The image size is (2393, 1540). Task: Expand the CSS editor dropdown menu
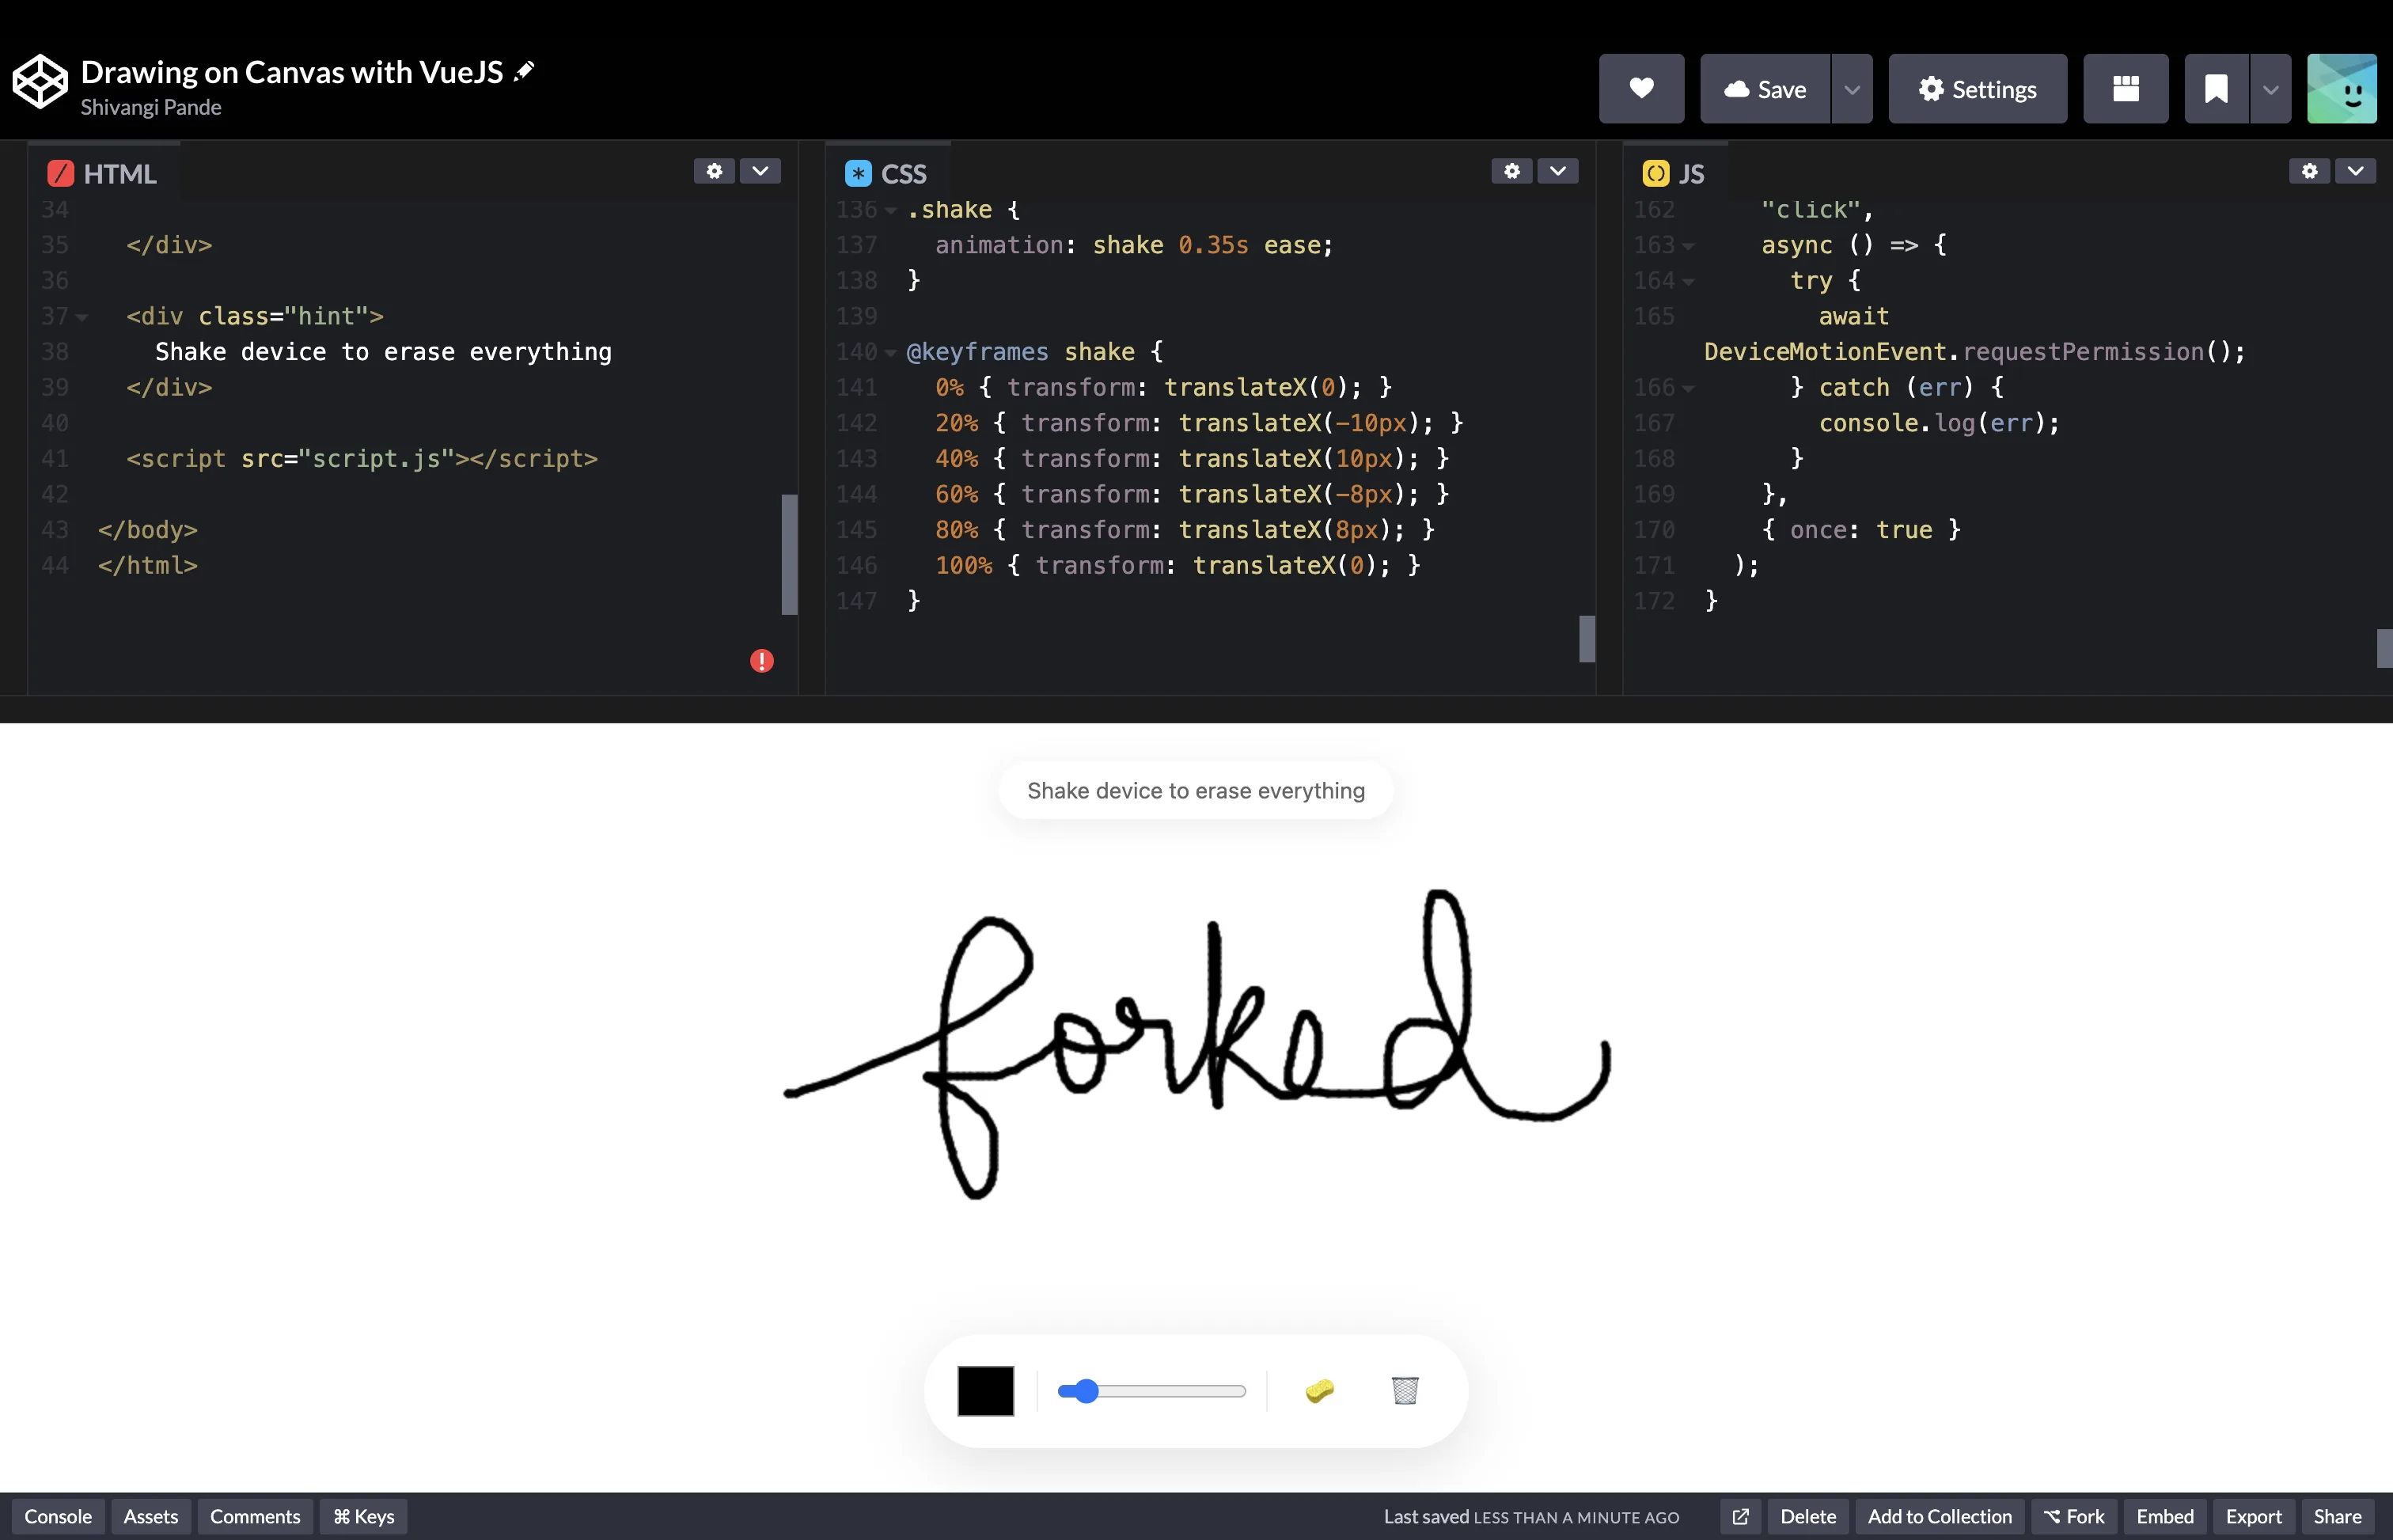[1558, 171]
